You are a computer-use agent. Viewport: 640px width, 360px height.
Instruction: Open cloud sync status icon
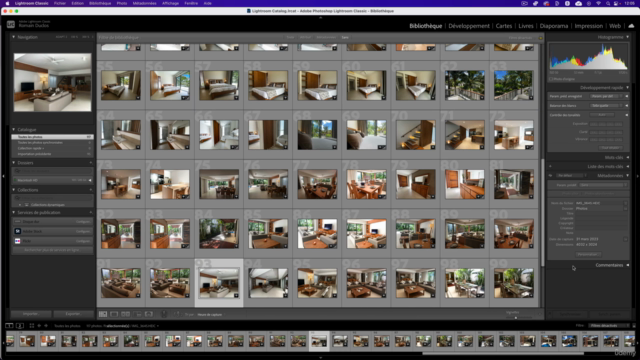pyautogui.click(x=631, y=26)
